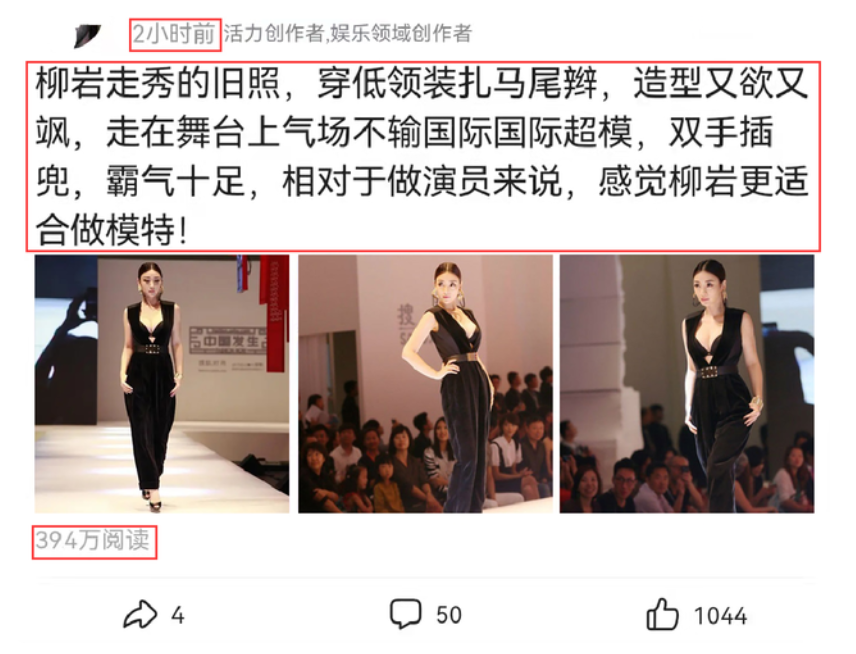The width and height of the screenshot is (856, 654).
Task: Click the share arrow icon
Action: 140,615
